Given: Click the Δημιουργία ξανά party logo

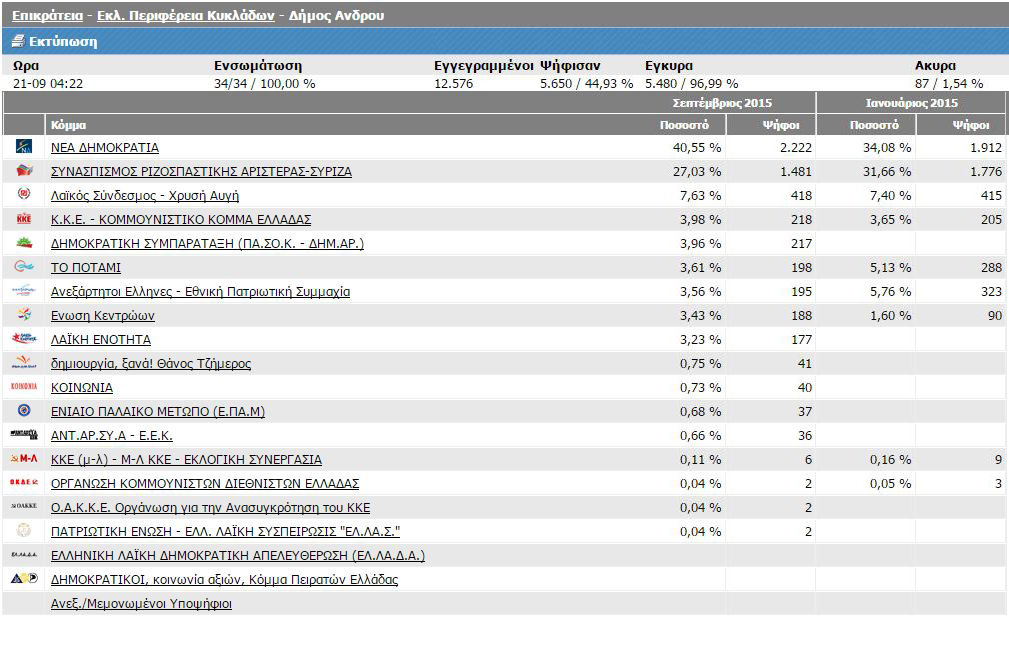Looking at the screenshot, I should pyautogui.click(x=24, y=362).
